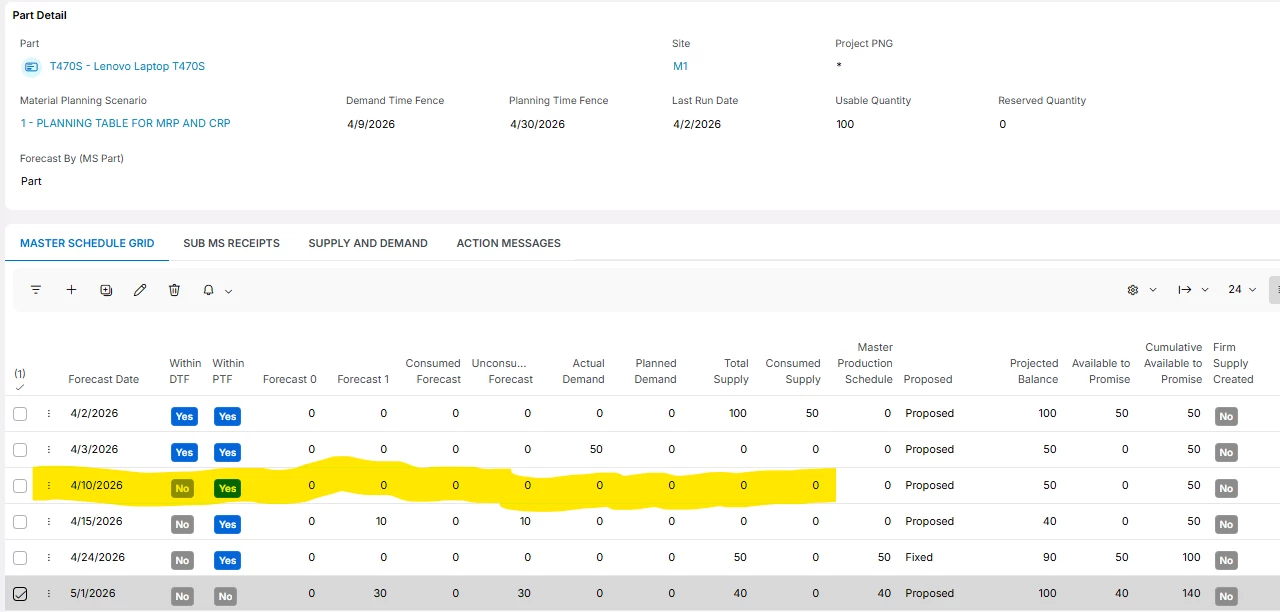
Task: Click the duplicate row icon
Action: (106, 290)
